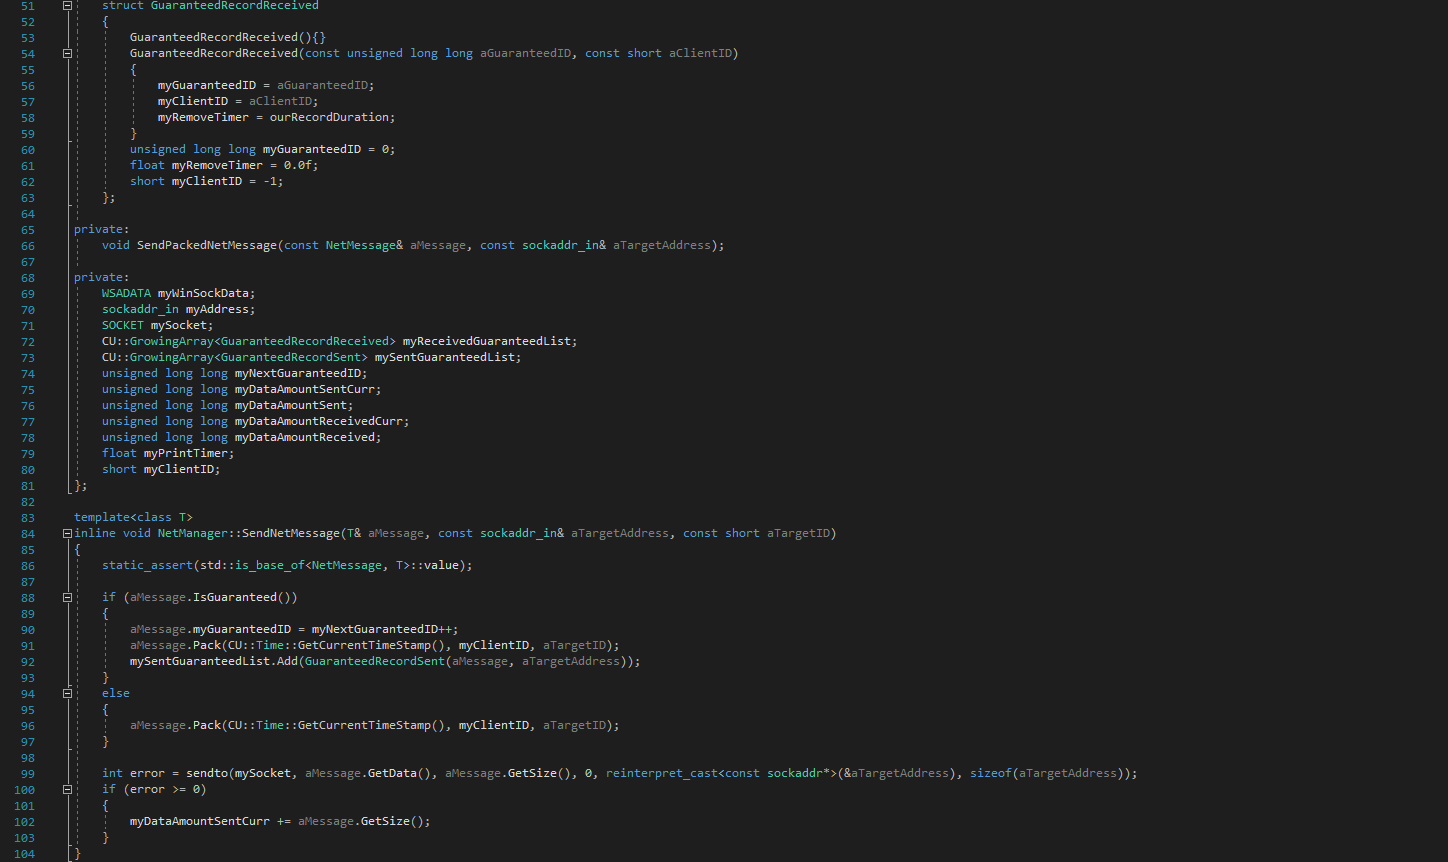Click aTargetID parameter on line 84
Image resolution: width=1448 pixels, height=862 pixels.
pyautogui.click(x=798, y=533)
